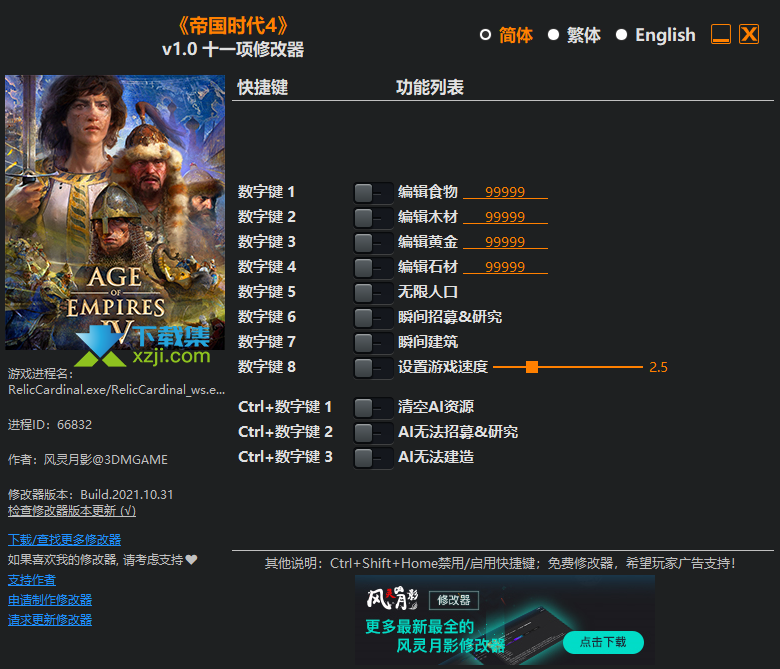Click the 数字键 8 hotkey label
This screenshot has height=669, width=780.
tap(267, 367)
